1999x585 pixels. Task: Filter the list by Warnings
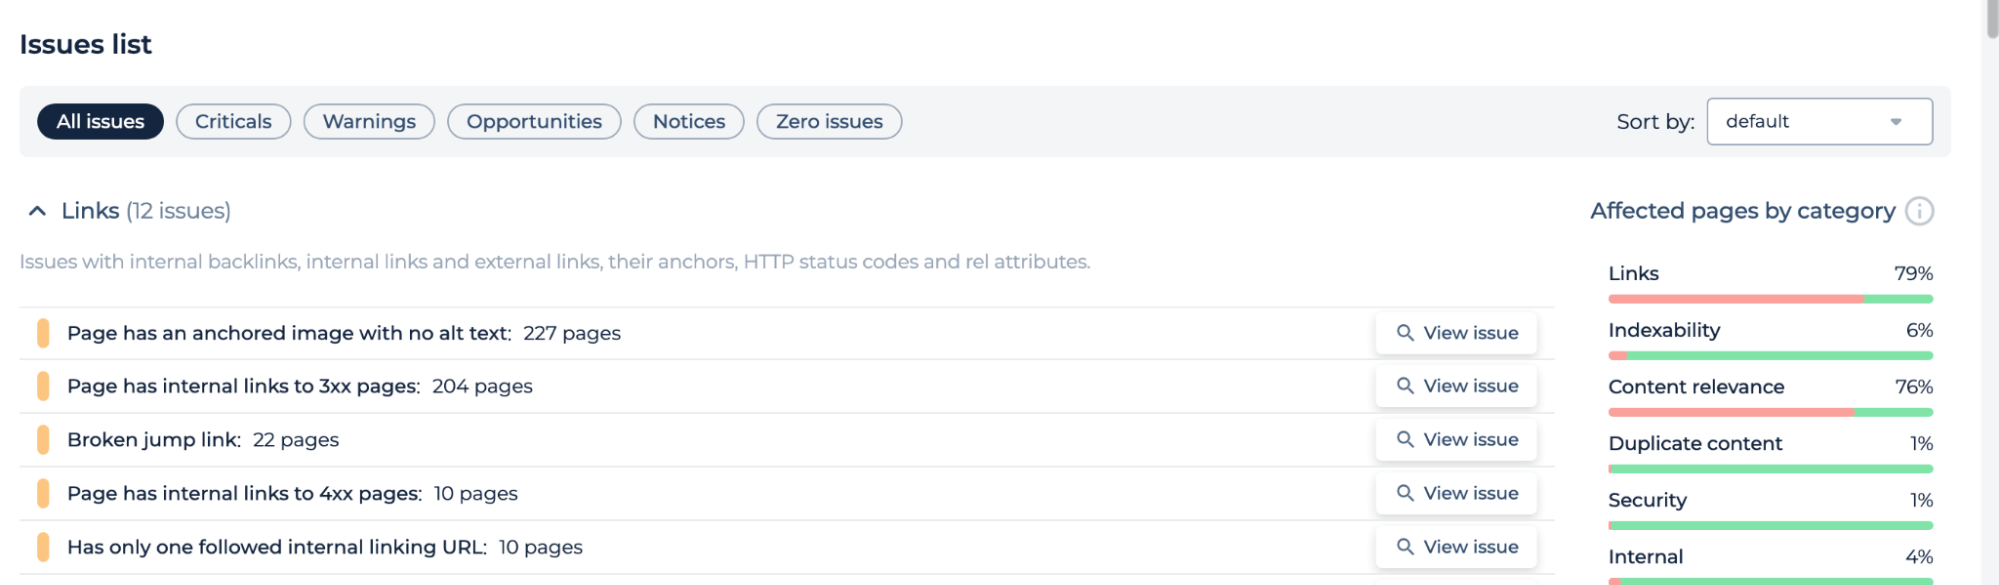[x=369, y=121]
